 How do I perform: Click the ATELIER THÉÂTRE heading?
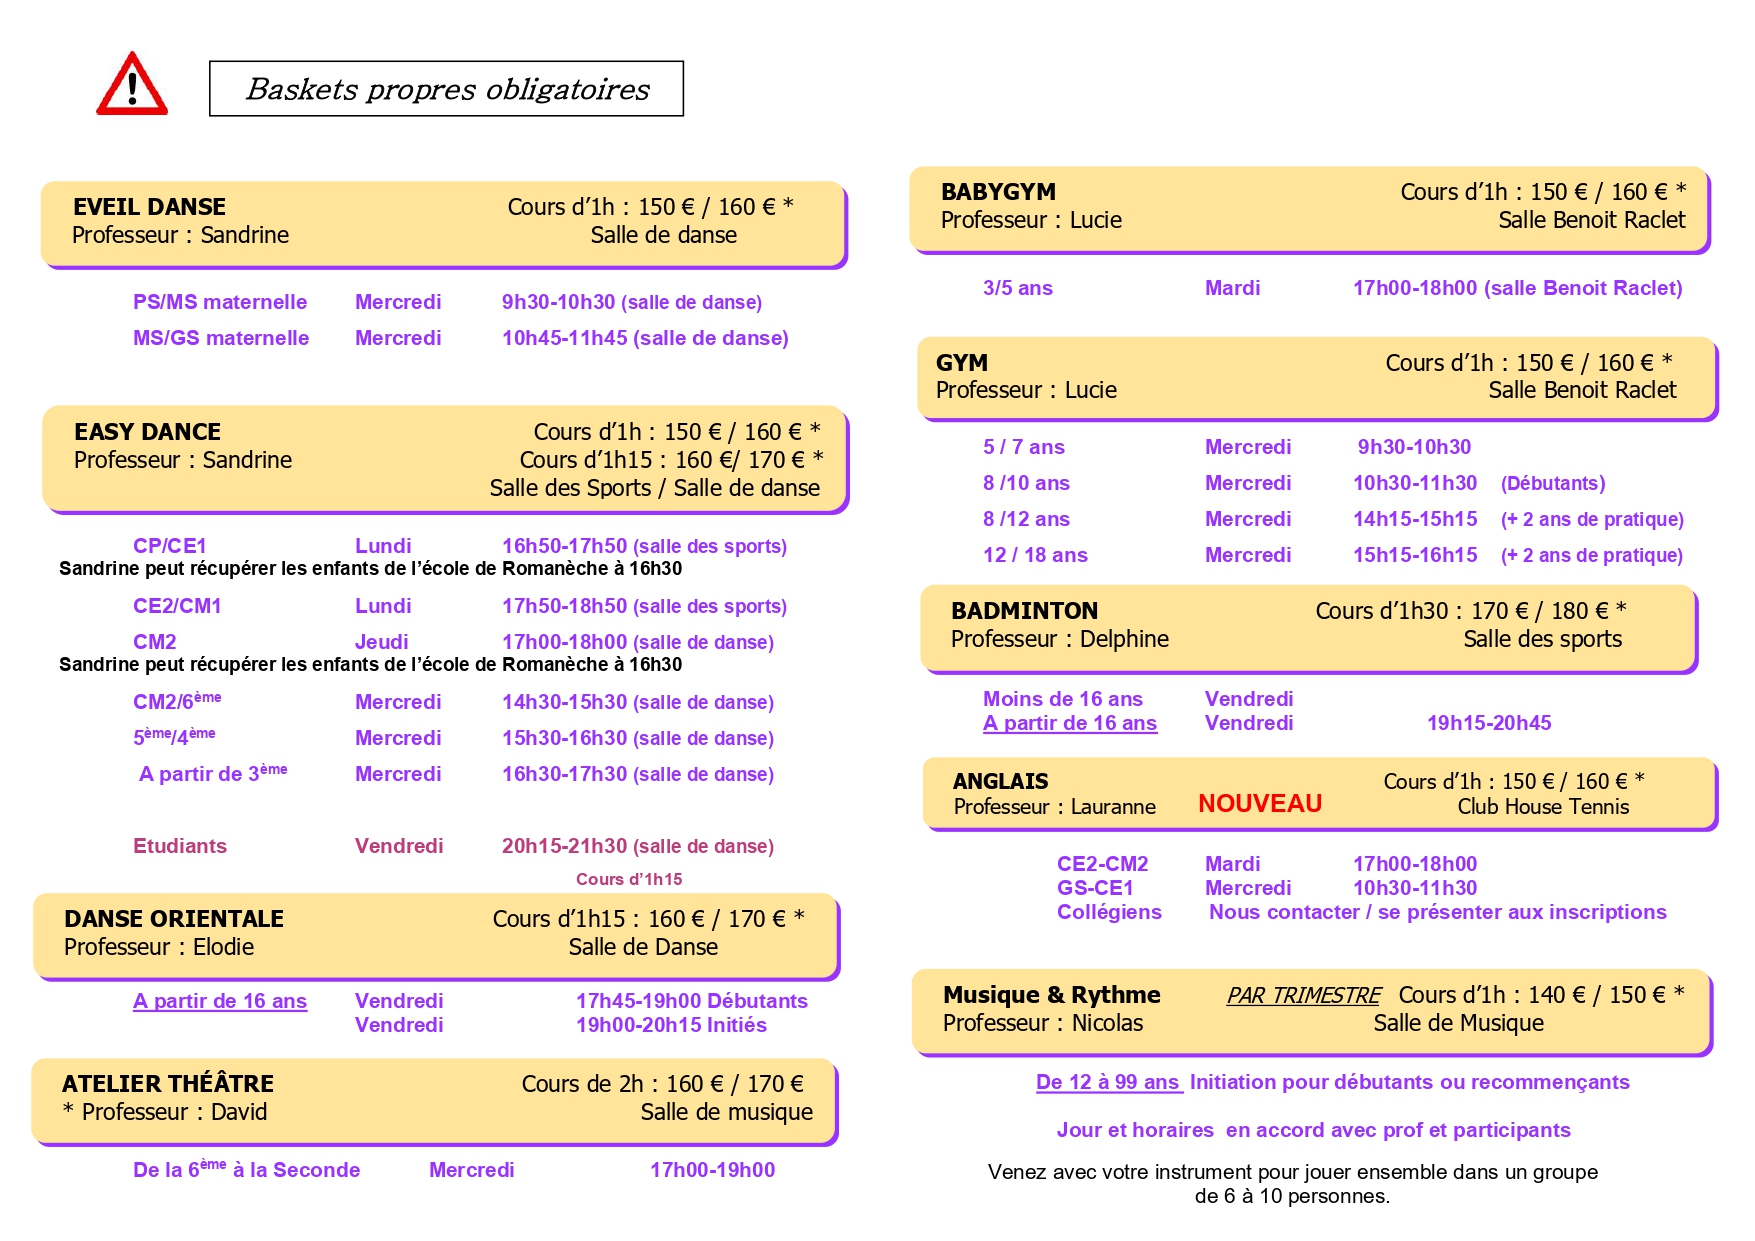[x=168, y=1084]
